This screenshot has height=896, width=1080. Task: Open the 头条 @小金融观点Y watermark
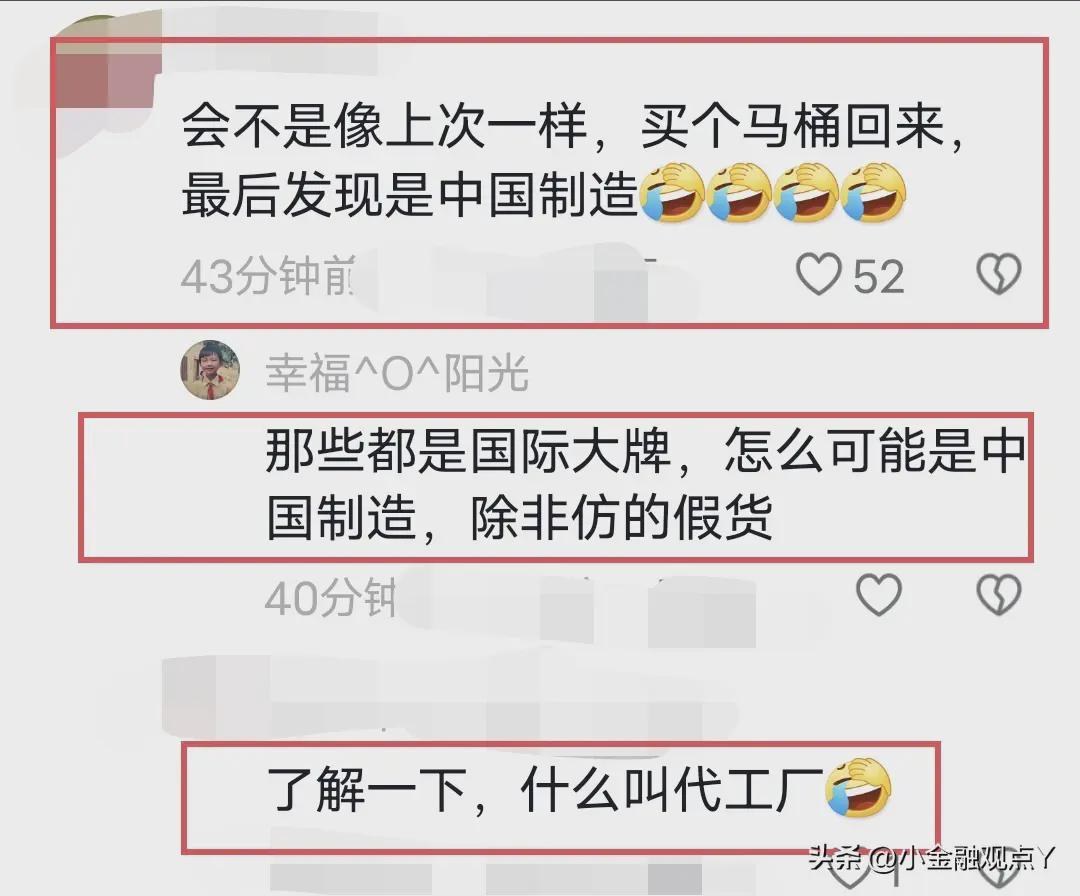point(931,859)
